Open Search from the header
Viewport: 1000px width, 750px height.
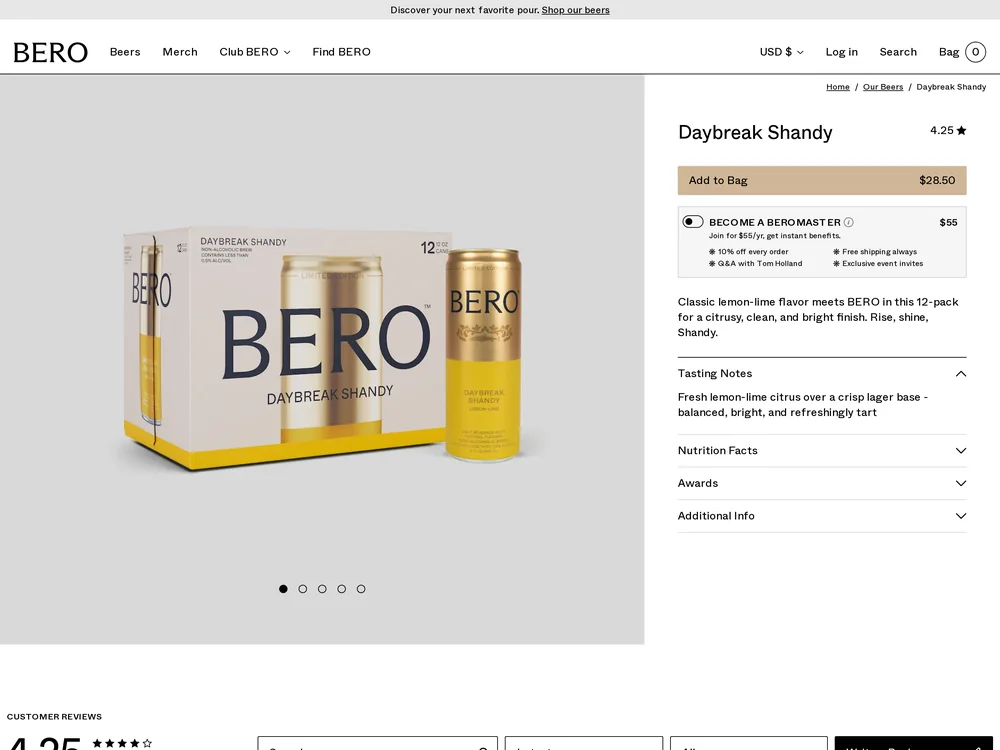pyautogui.click(x=898, y=52)
